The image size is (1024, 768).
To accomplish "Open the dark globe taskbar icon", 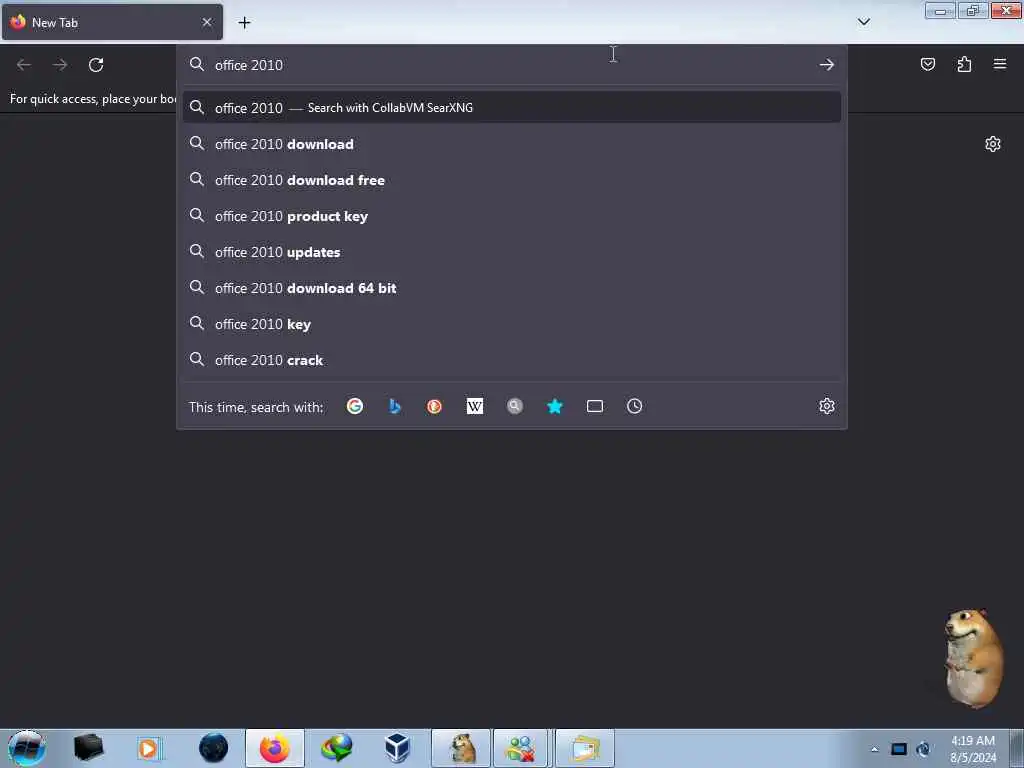I will [214, 748].
